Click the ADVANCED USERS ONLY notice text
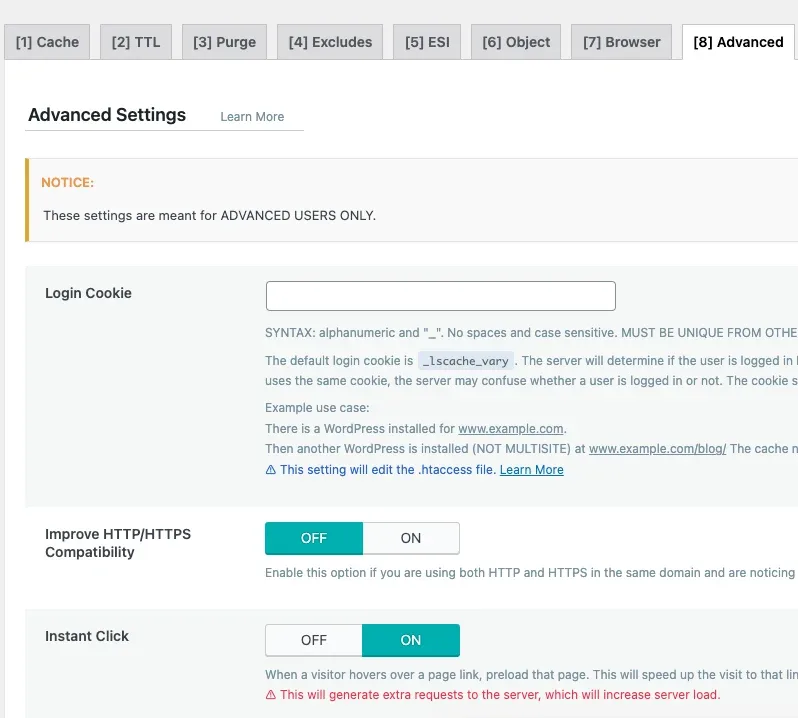Image resolution: width=798 pixels, height=718 pixels. point(209,216)
